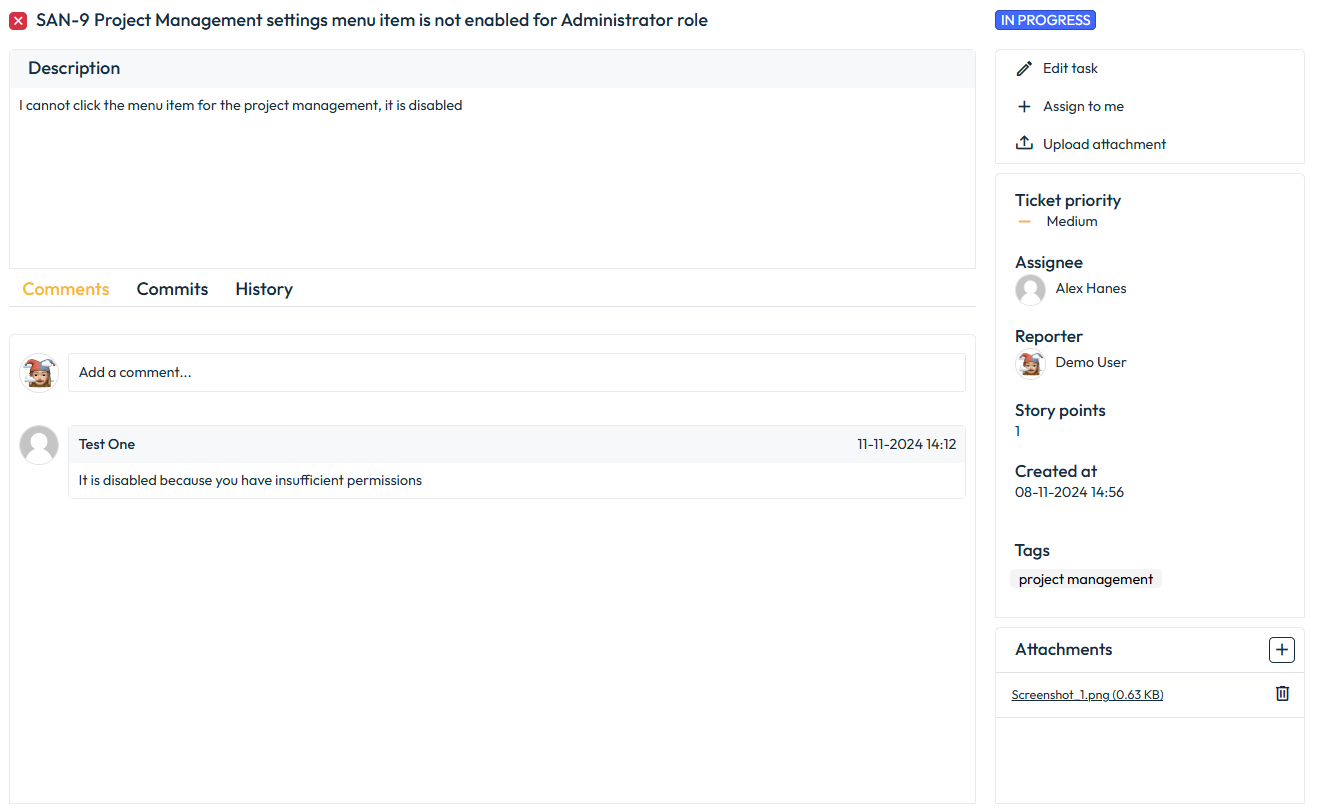Screen dimensions: 1321x812
Task: Click the plus icon beside Assign to me
Action: [1024, 106]
